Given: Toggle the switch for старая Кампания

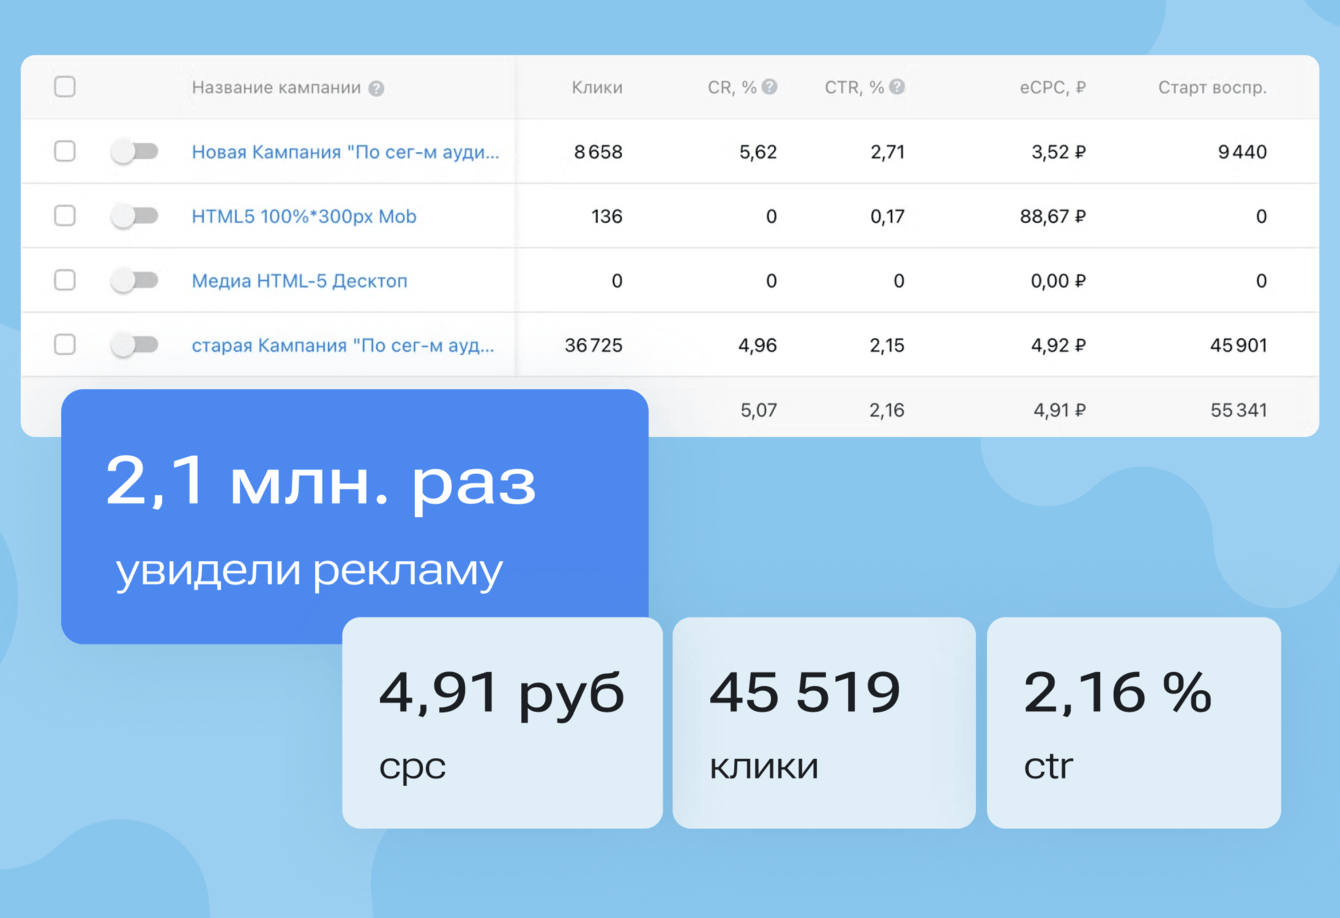Looking at the screenshot, I should pos(134,344).
